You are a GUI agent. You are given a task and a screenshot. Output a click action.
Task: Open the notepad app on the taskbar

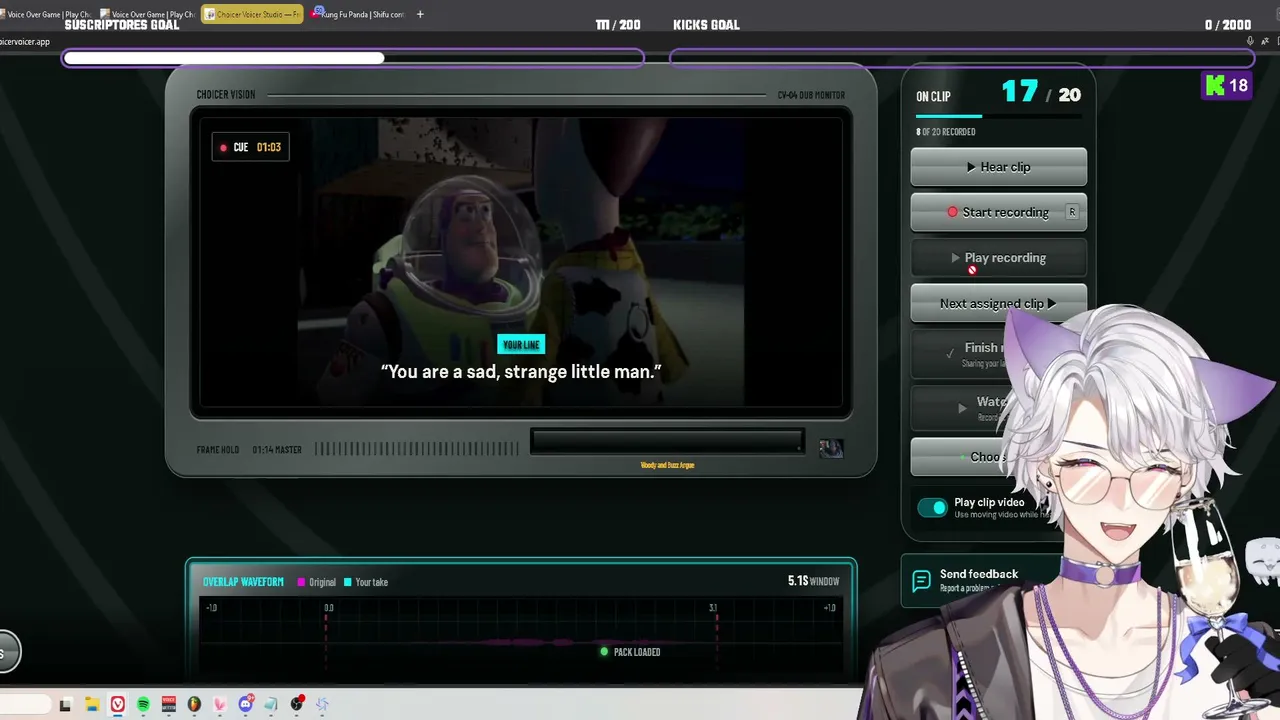[x=271, y=704]
